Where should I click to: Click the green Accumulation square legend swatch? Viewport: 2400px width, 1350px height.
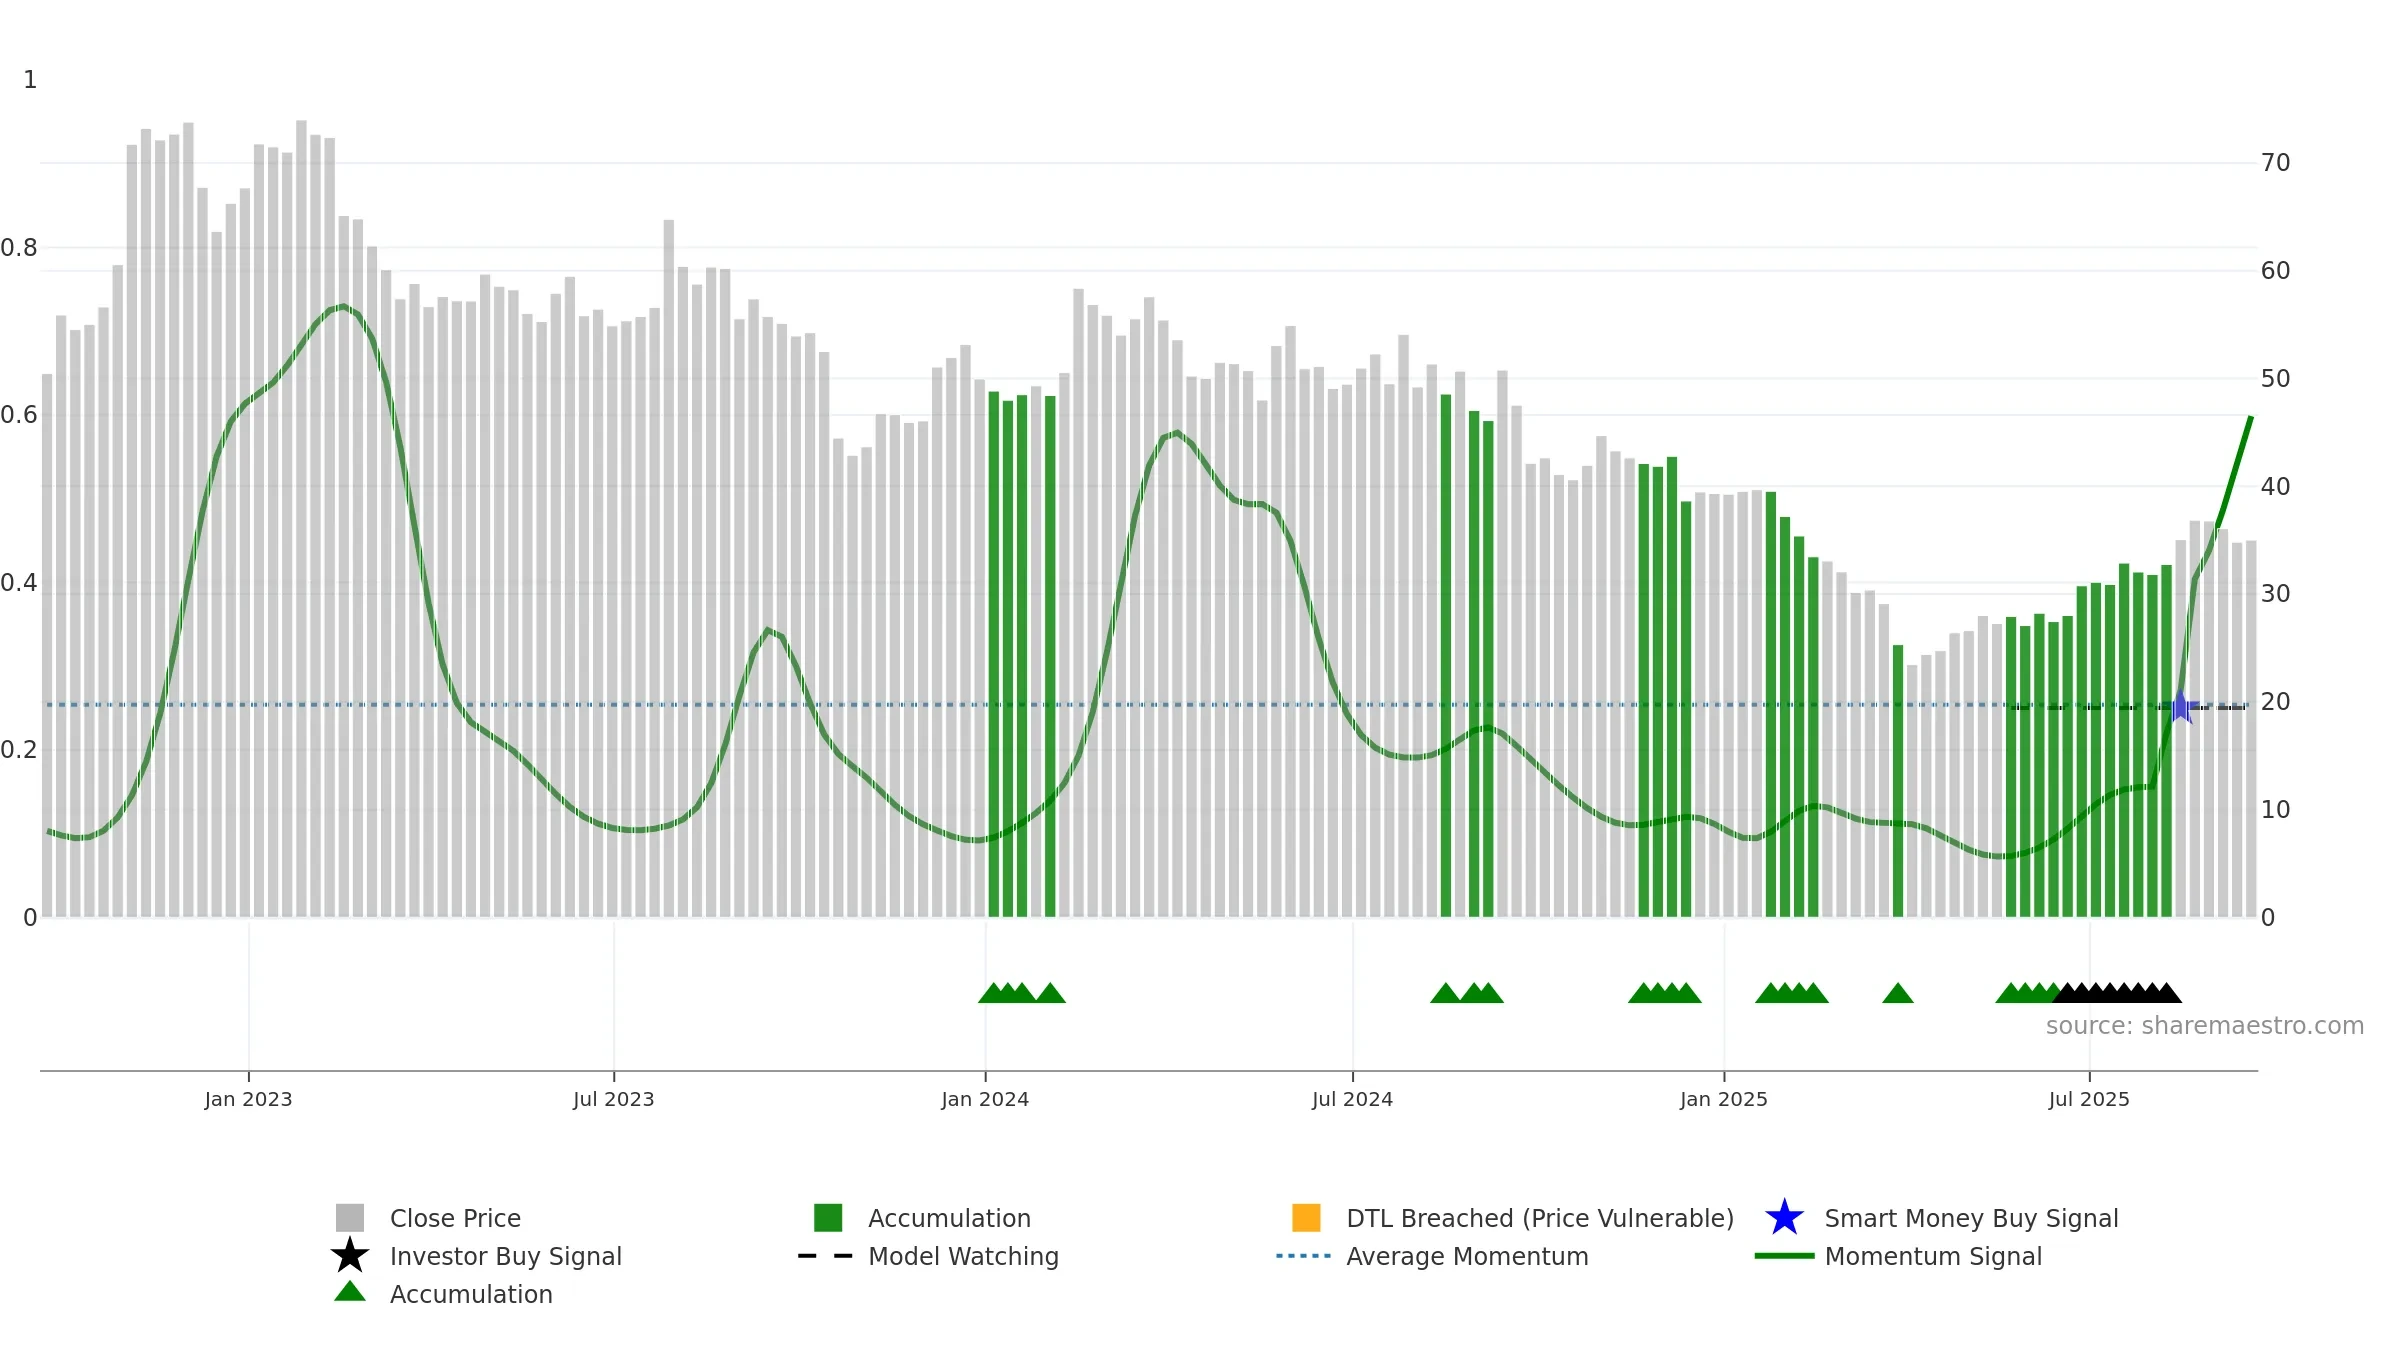(x=828, y=1217)
